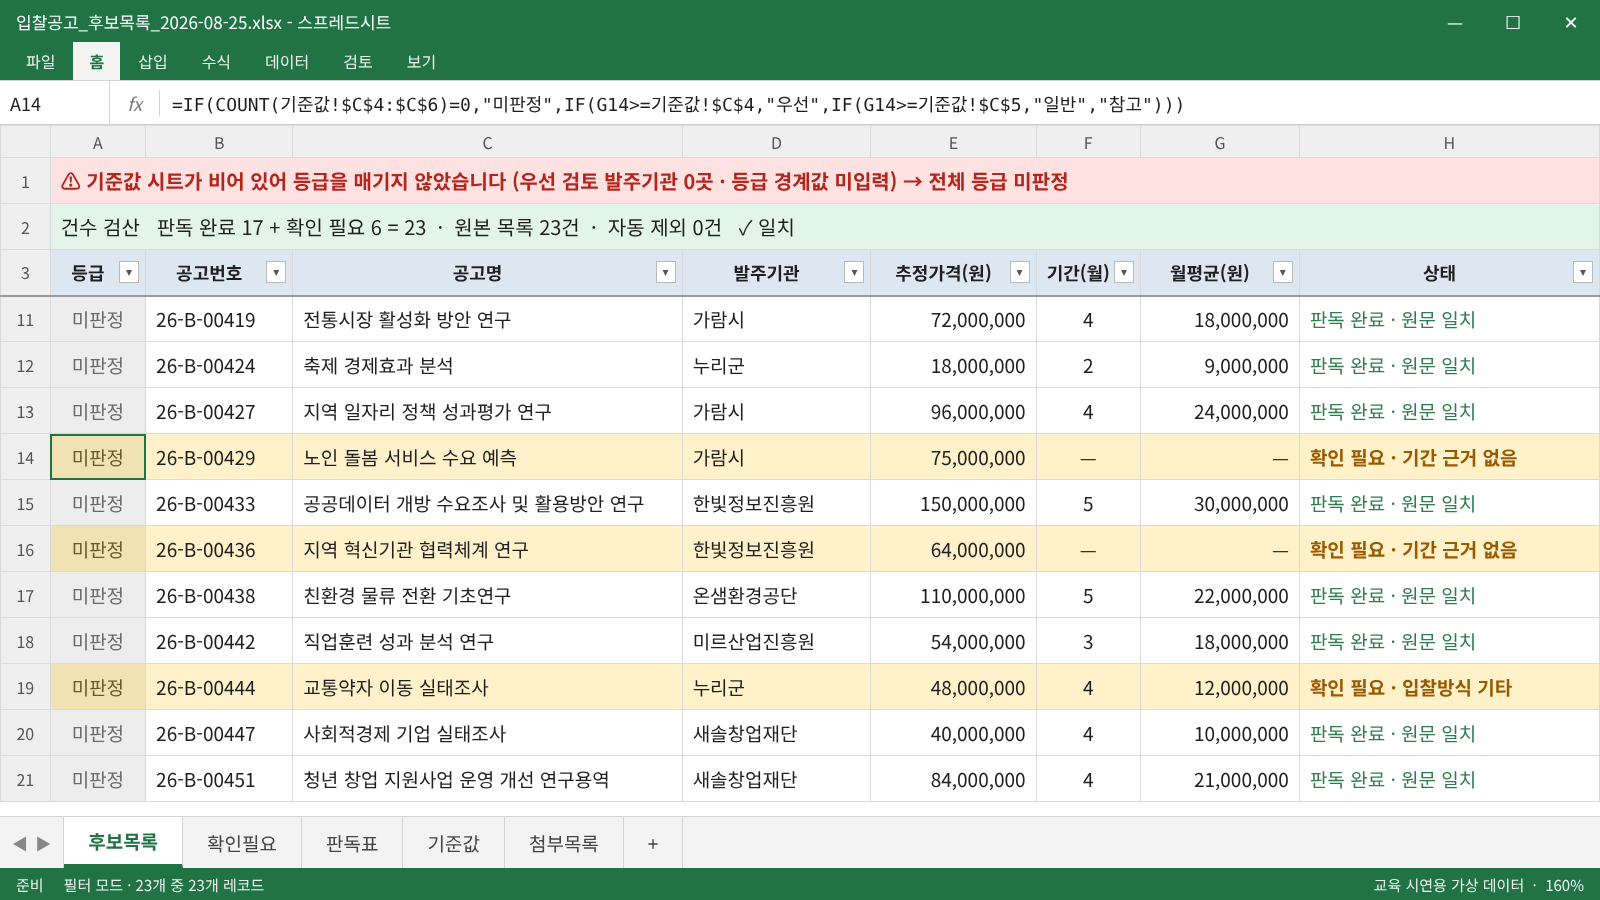This screenshot has height=900, width=1600.
Task: Open the 추정가격(원) filter dropdown
Action: [x=1020, y=272]
